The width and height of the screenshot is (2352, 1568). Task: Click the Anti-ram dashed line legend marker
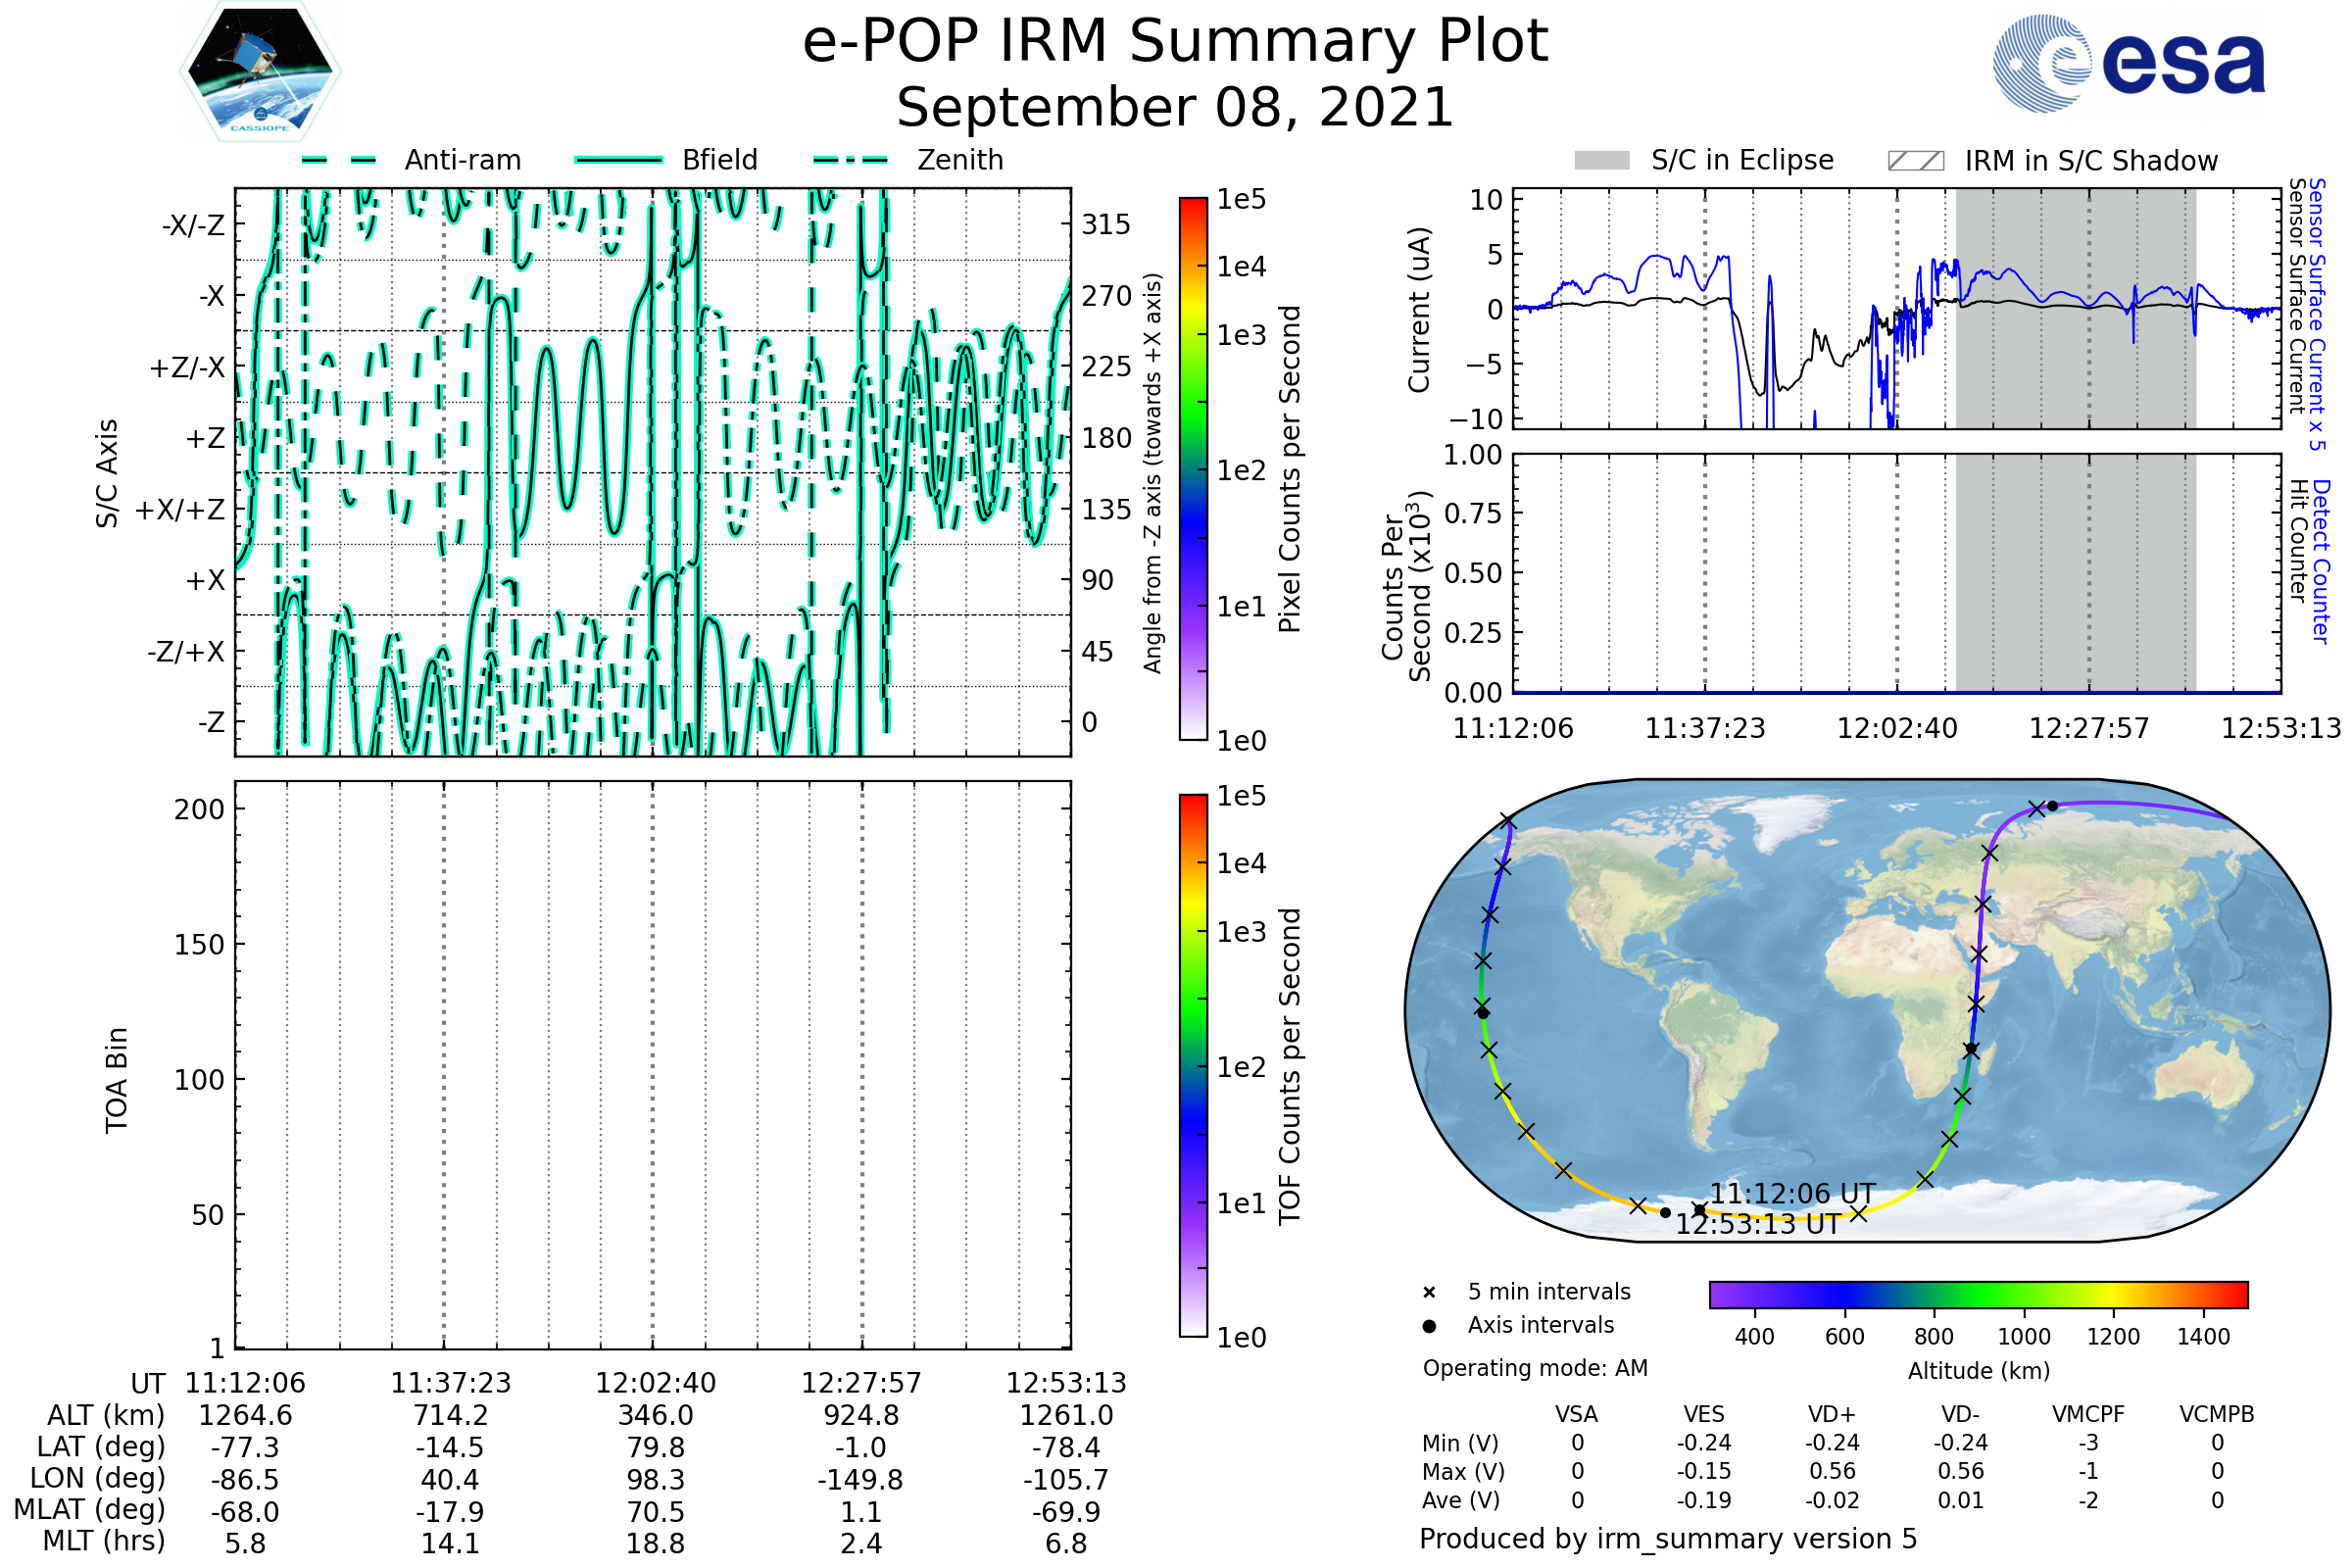339,160
